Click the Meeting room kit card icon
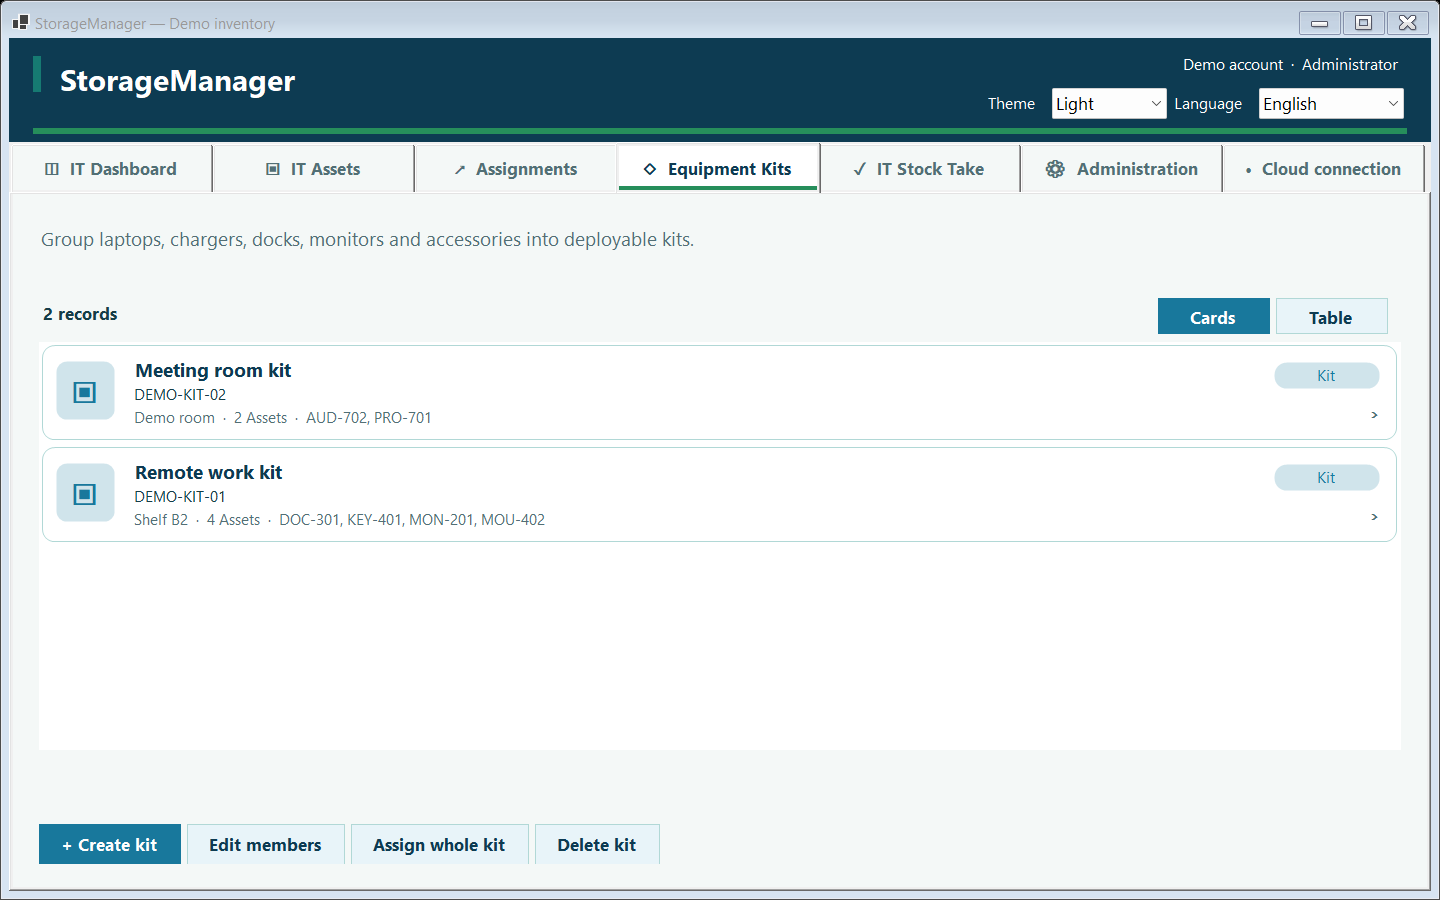The height and width of the screenshot is (900, 1440). (85, 391)
